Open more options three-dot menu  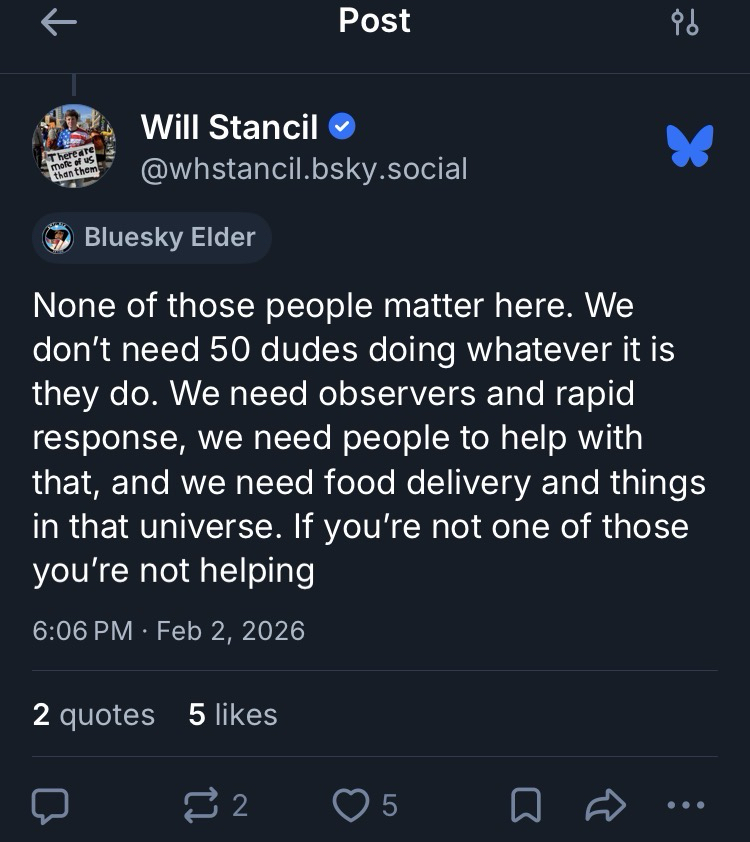click(685, 805)
